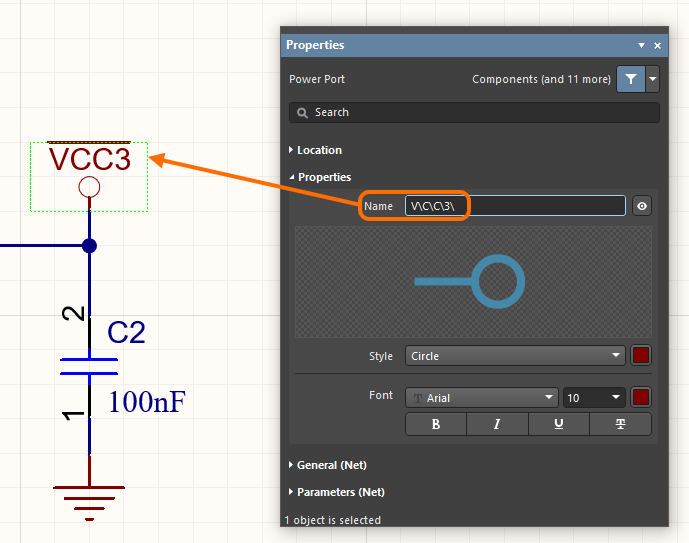The height and width of the screenshot is (543, 689).
Task: Expand the Parameters (Net) section
Action: (x=340, y=492)
